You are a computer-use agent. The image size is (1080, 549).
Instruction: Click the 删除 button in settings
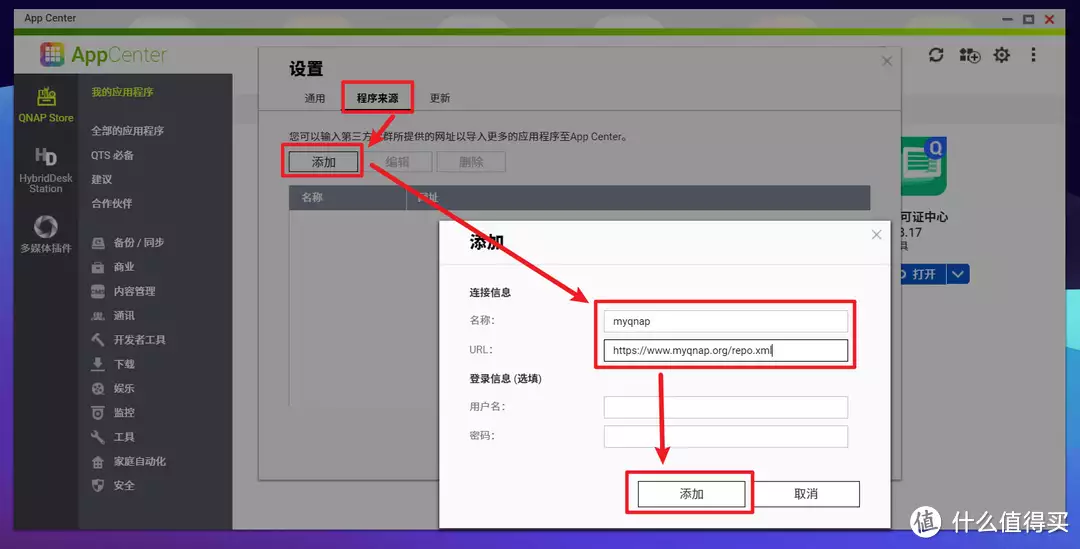(471, 162)
